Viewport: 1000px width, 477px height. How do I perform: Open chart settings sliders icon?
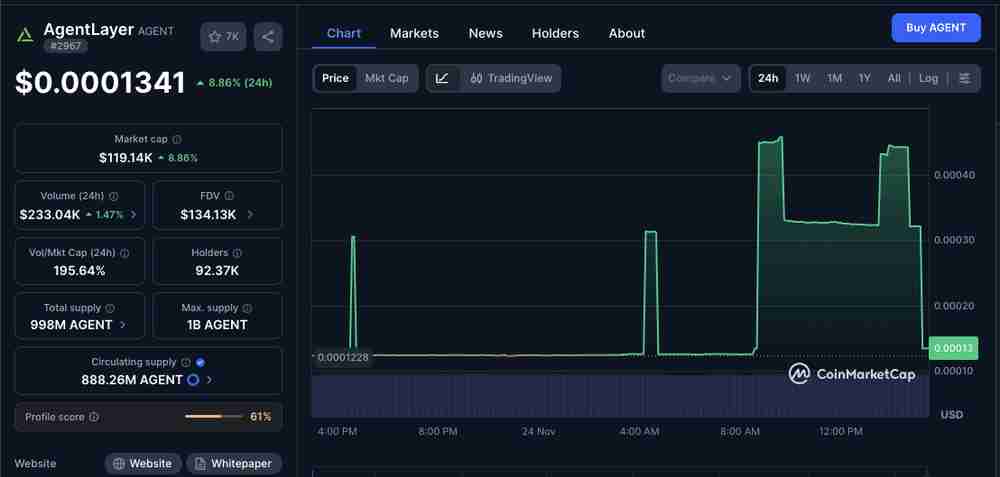pos(964,78)
